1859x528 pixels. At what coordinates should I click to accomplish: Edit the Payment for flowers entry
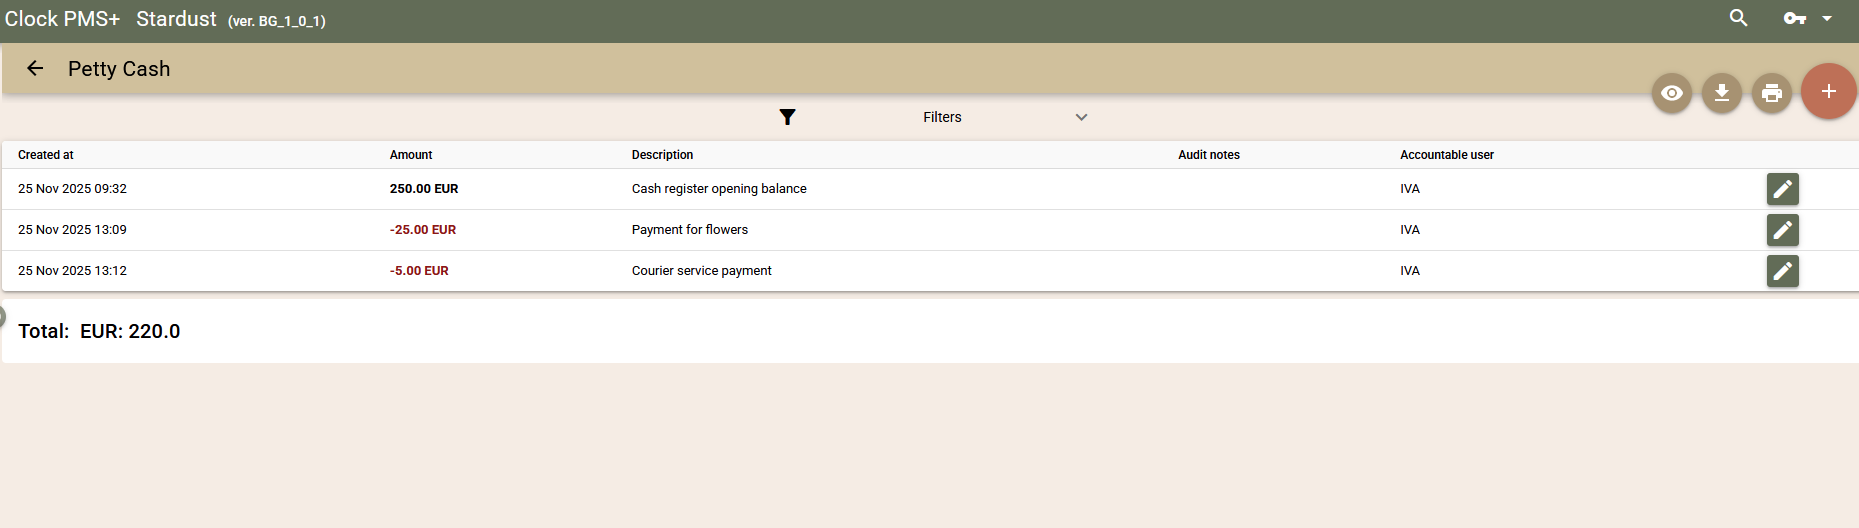tap(1783, 230)
